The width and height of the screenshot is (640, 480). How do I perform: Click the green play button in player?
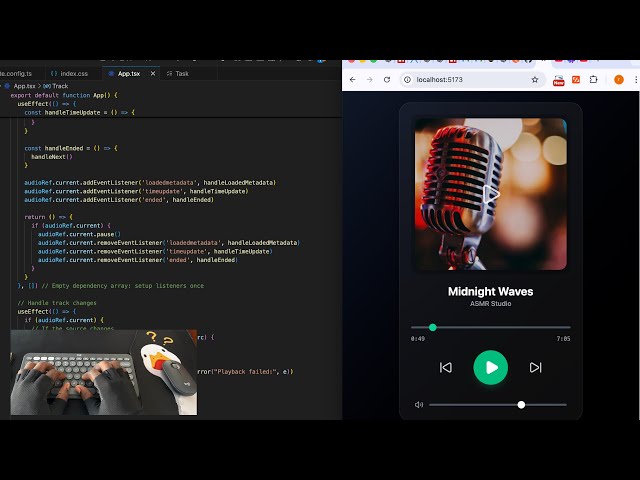(490, 367)
